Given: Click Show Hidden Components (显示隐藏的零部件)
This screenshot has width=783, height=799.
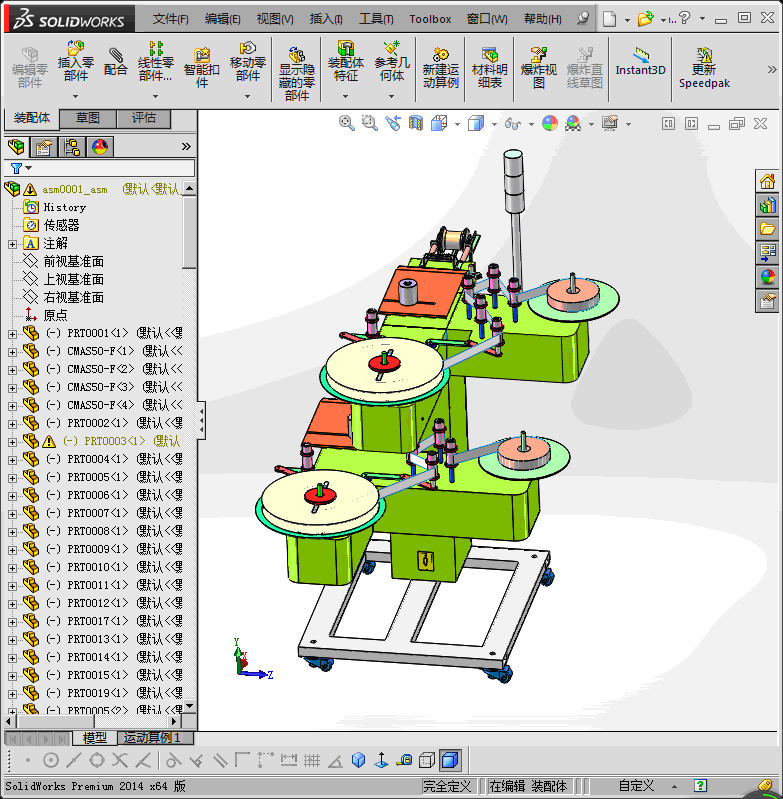Looking at the screenshot, I should [296, 74].
